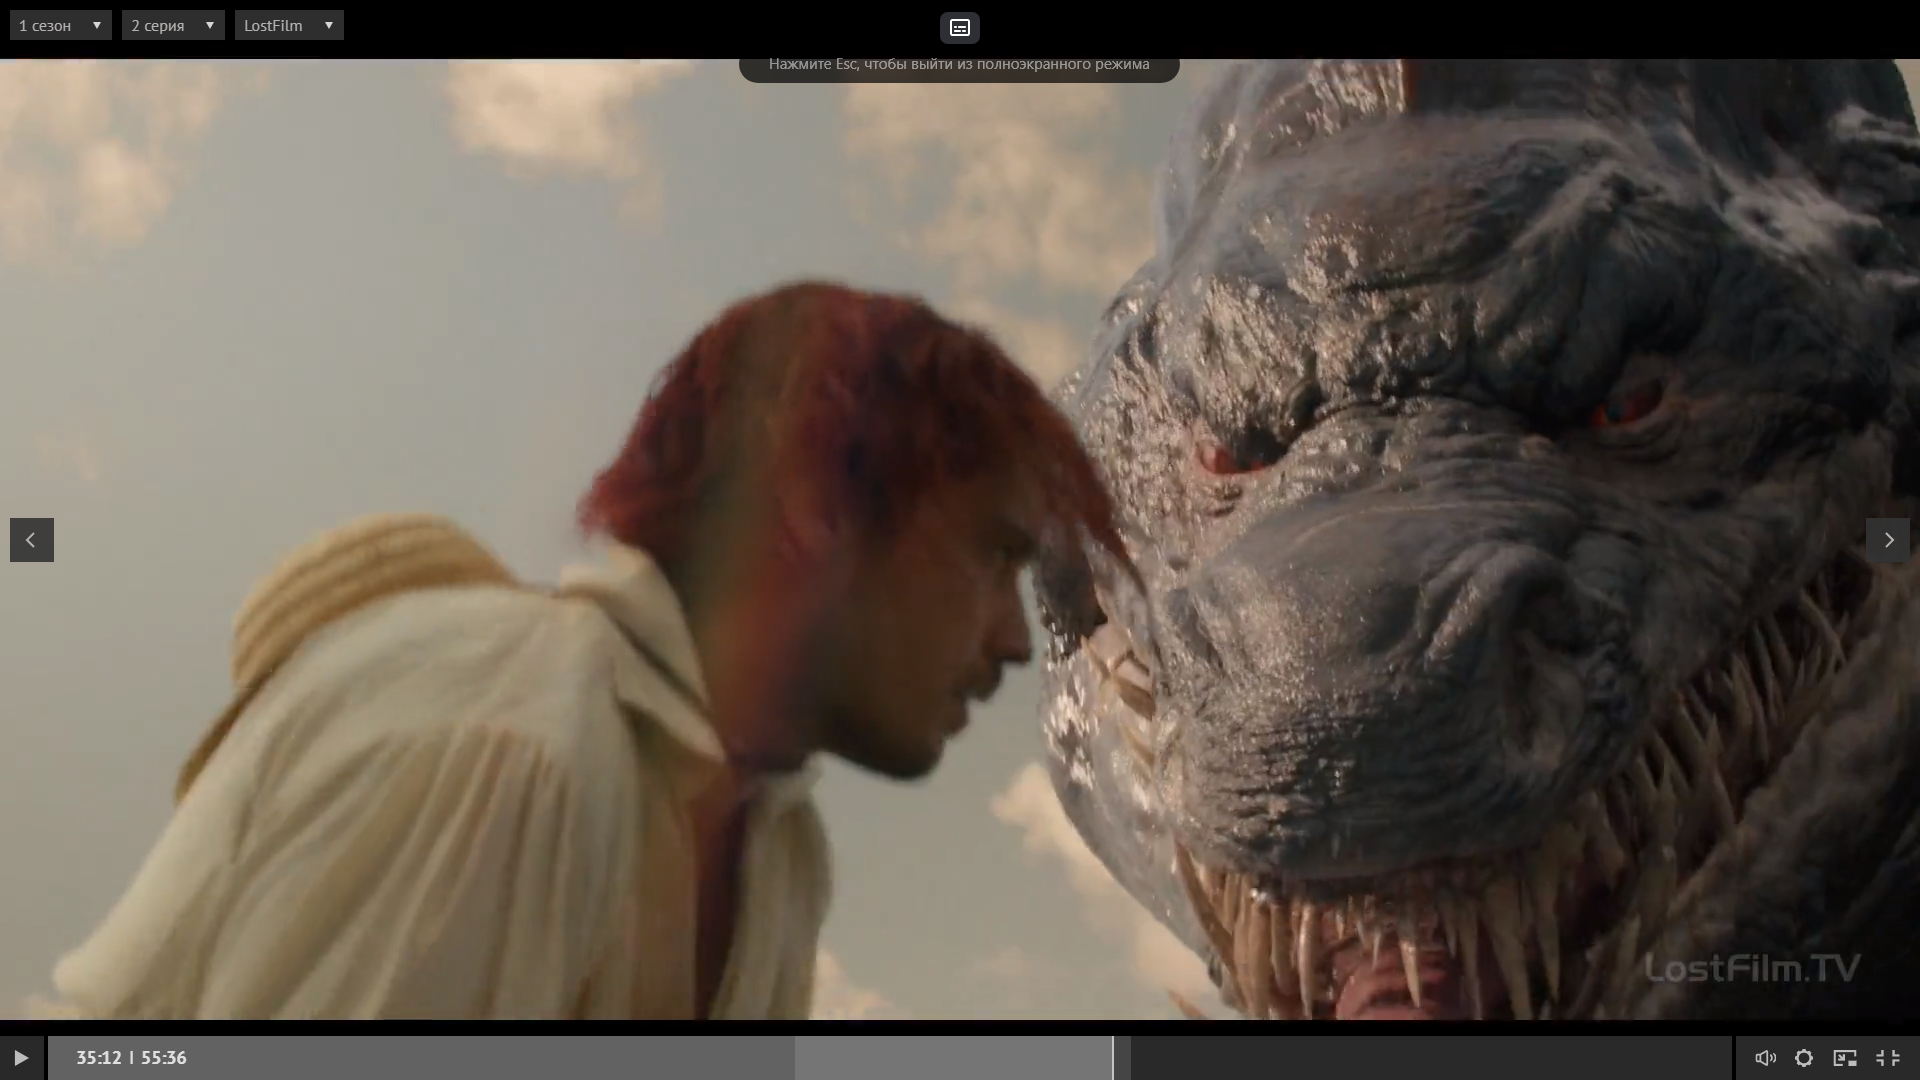Enable picture-in-picture mode icon
Image resolution: width=1920 pixels, height=1080 pixels.
click(1845, 1058)
